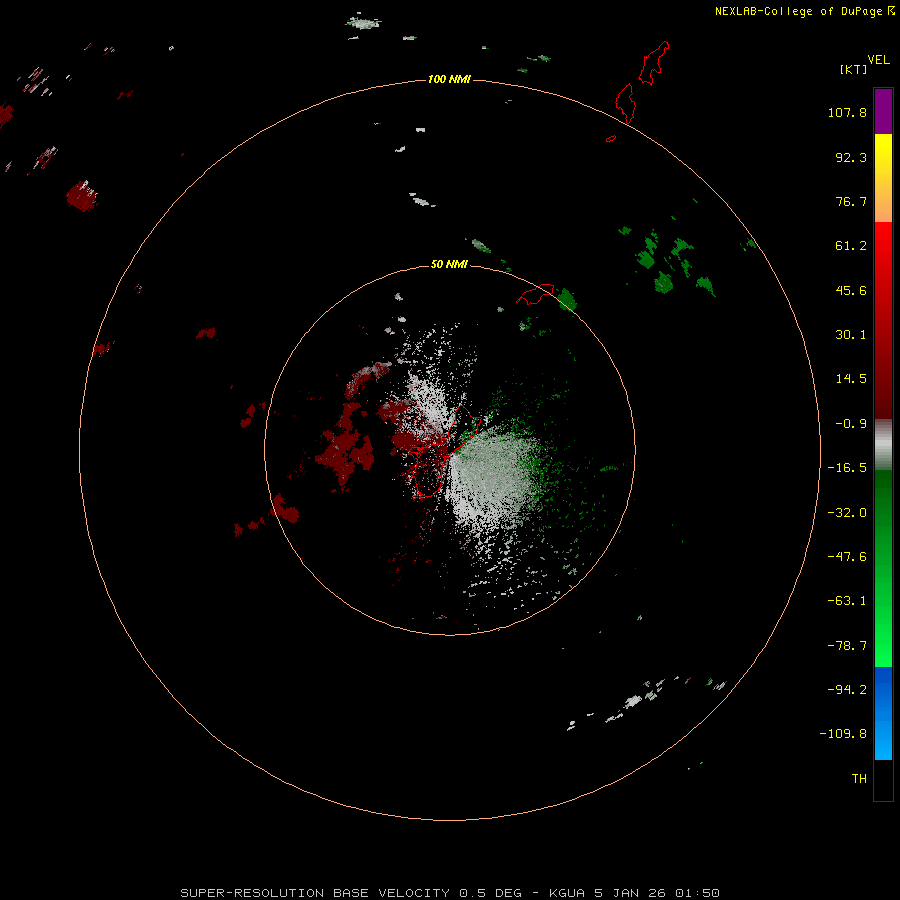Click the 76.7 velocity scale value

coord(851,201)
